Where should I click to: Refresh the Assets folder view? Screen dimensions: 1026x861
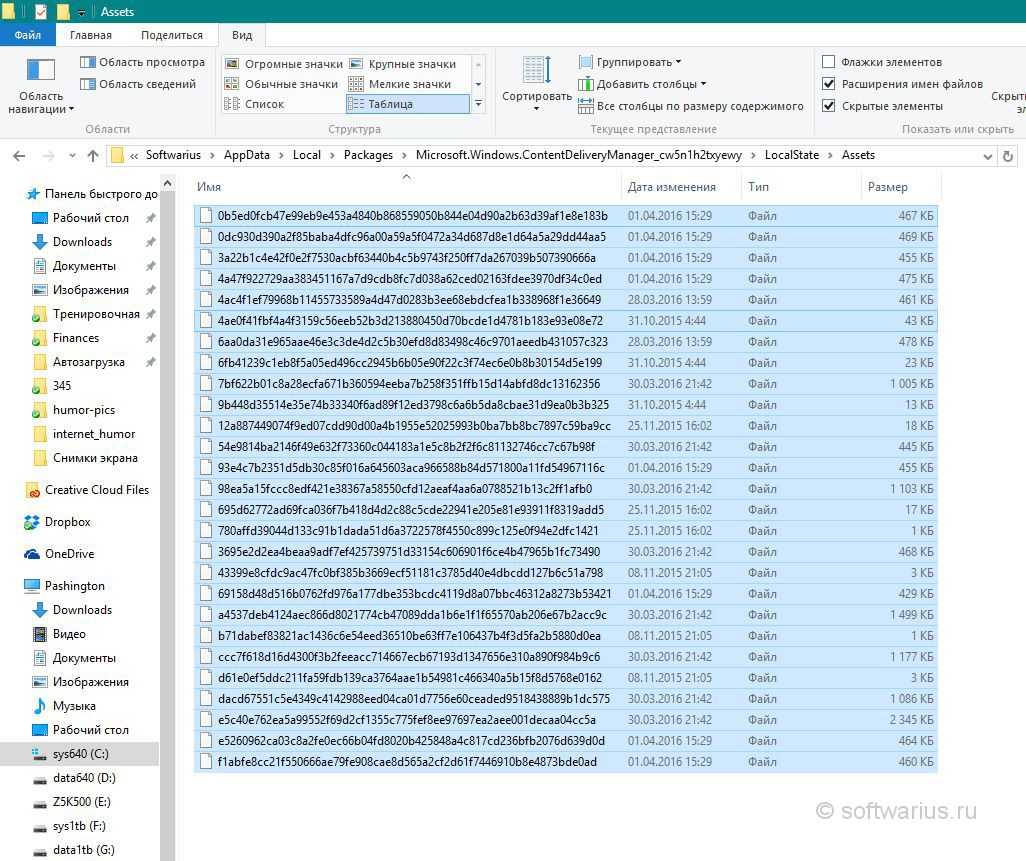click(1008, 155)
